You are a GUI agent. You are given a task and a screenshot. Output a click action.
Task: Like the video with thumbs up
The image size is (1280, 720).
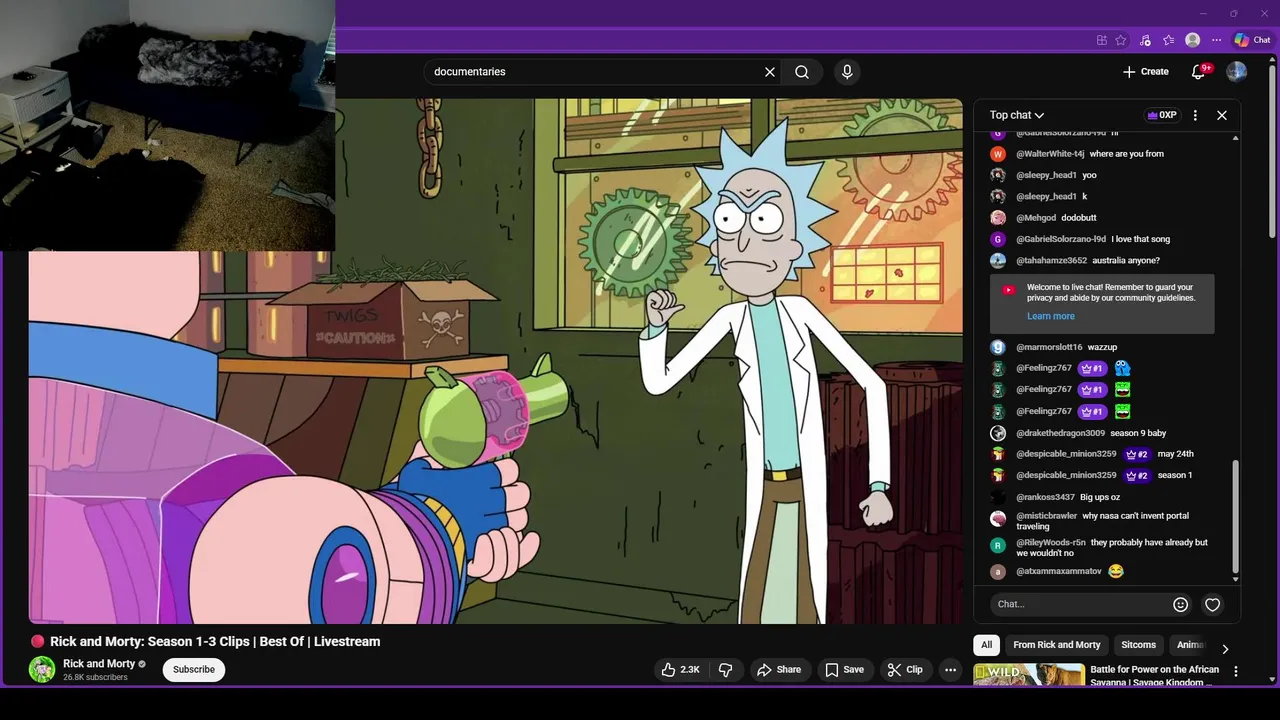[680, 670]
